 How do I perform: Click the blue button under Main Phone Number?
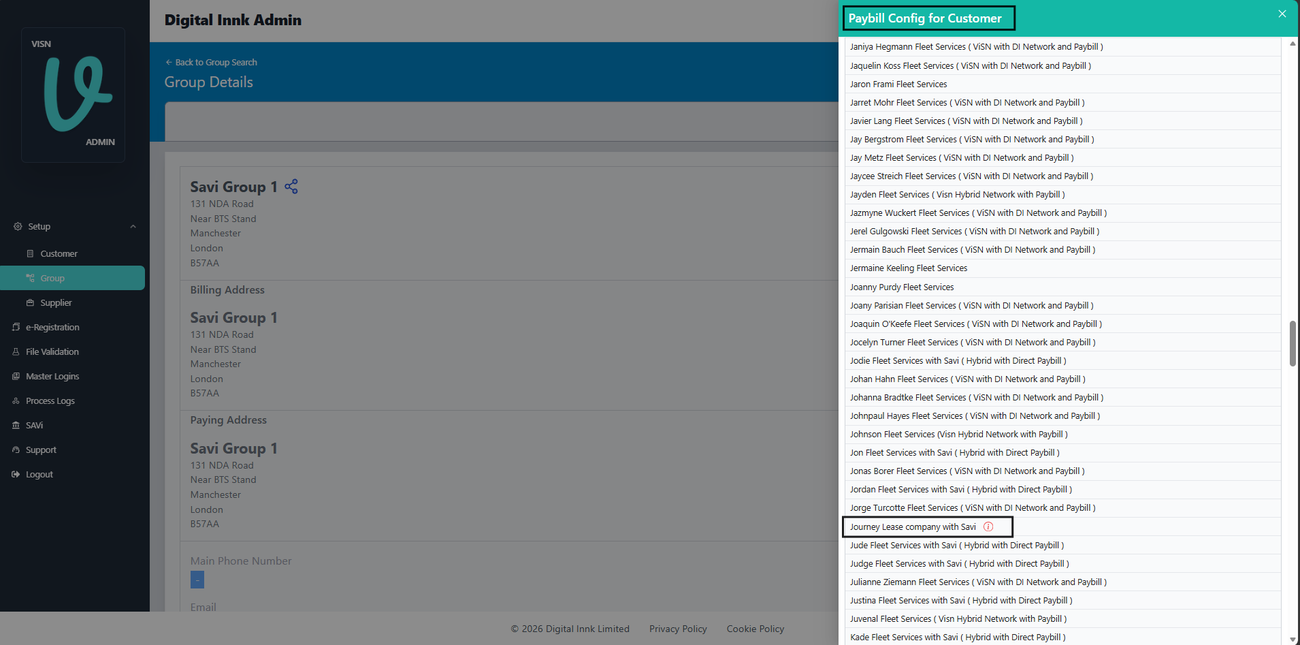197,580
